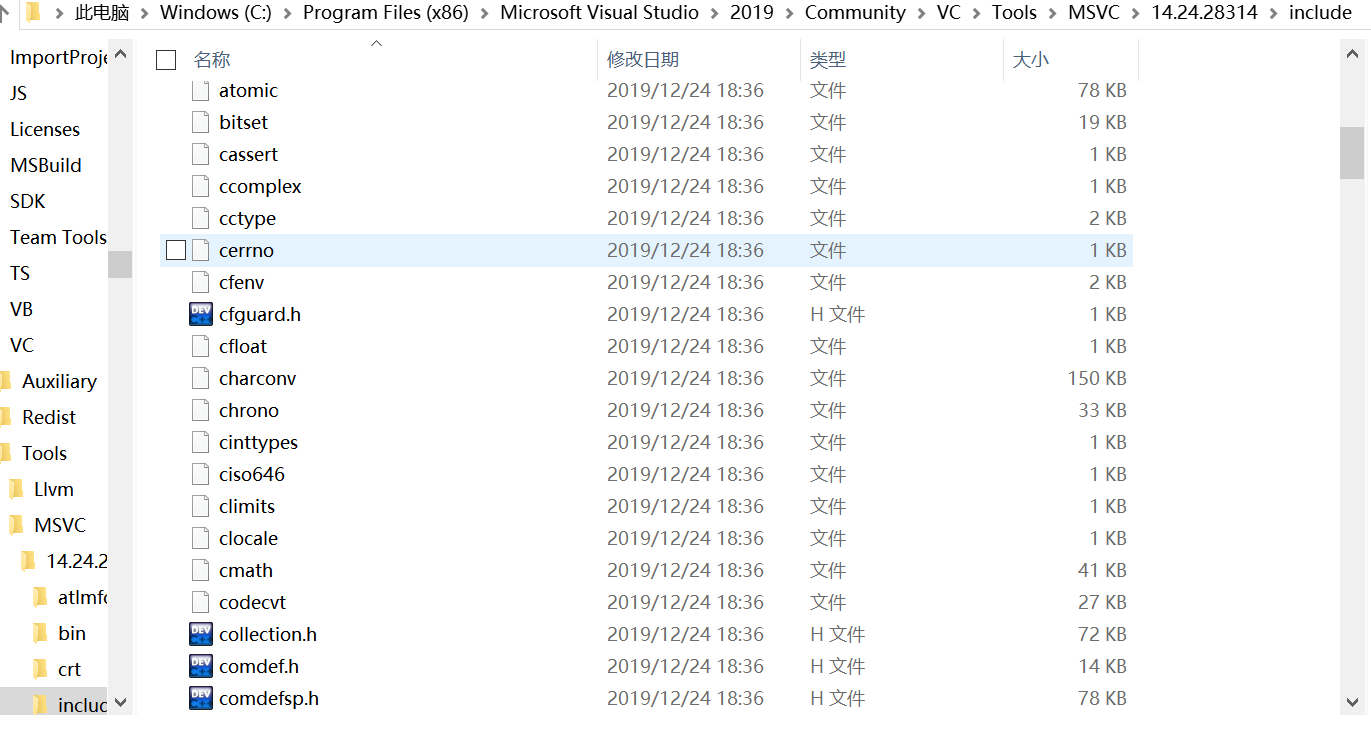Select Team Tools in the navigation tree
The image size is (1371, 745).
[58, 237]
